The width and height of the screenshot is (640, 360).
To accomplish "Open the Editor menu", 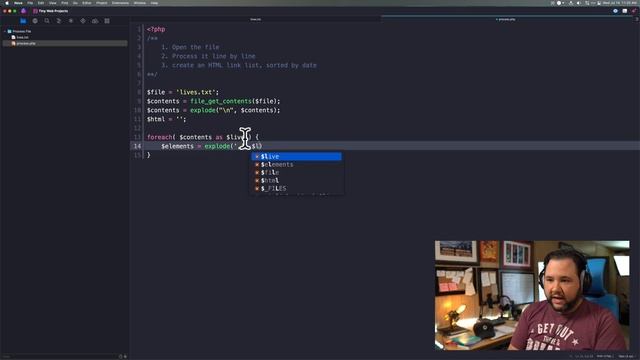I will [87, 3].
